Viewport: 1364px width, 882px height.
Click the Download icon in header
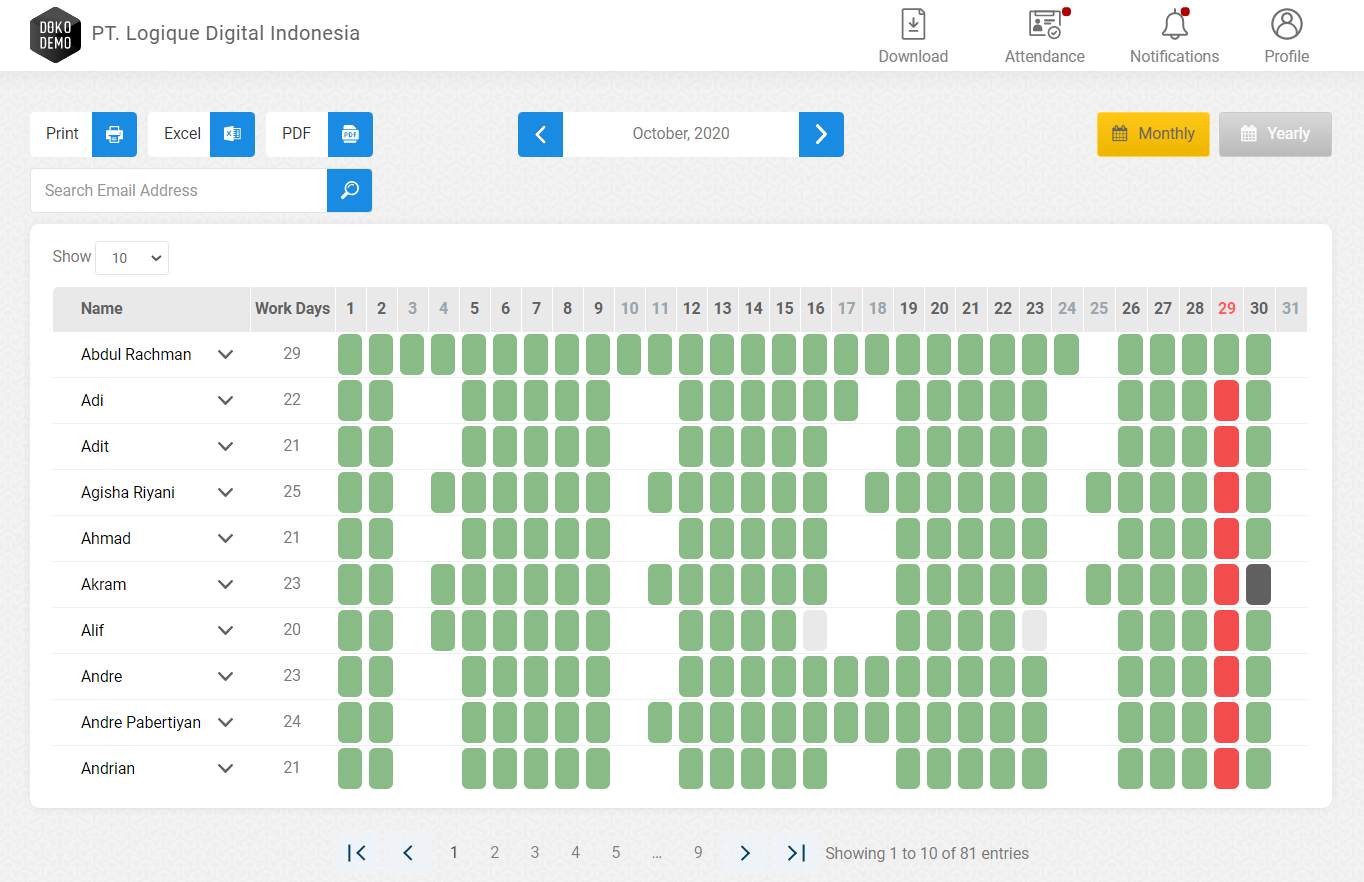[x=913, y=25]
